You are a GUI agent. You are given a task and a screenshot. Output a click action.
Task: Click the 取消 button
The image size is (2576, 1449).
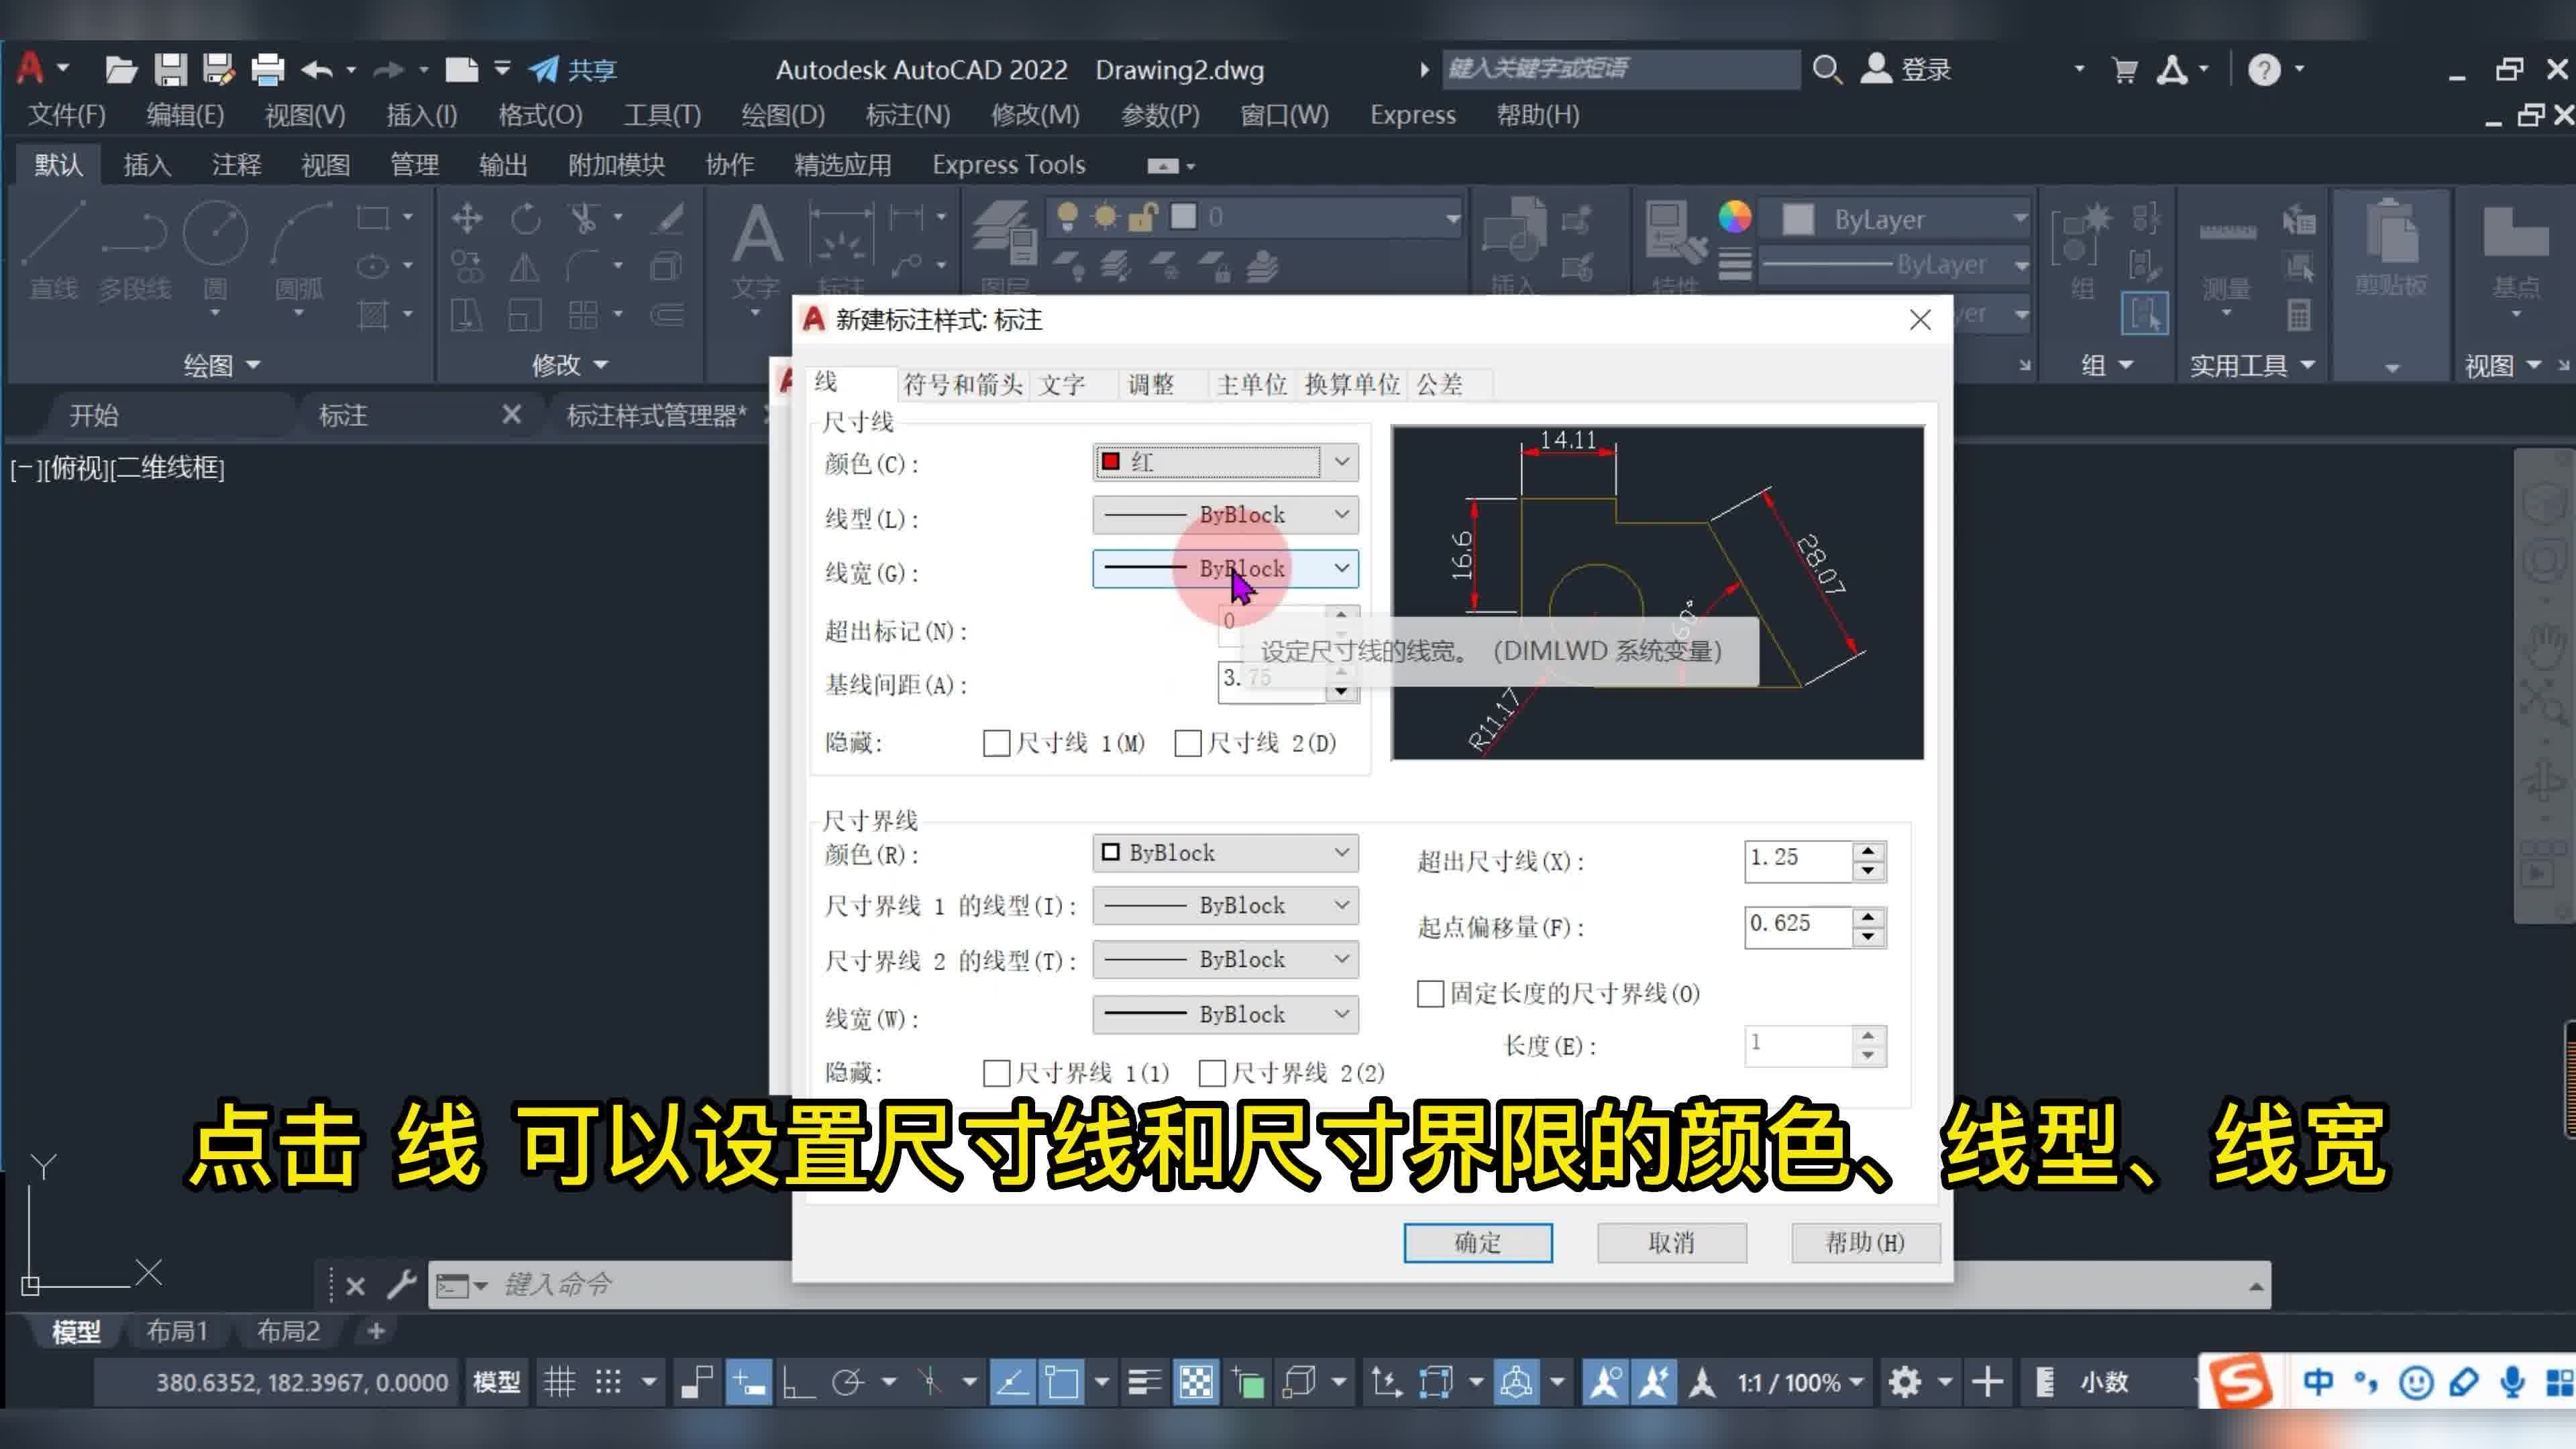click(1672, 1243)
